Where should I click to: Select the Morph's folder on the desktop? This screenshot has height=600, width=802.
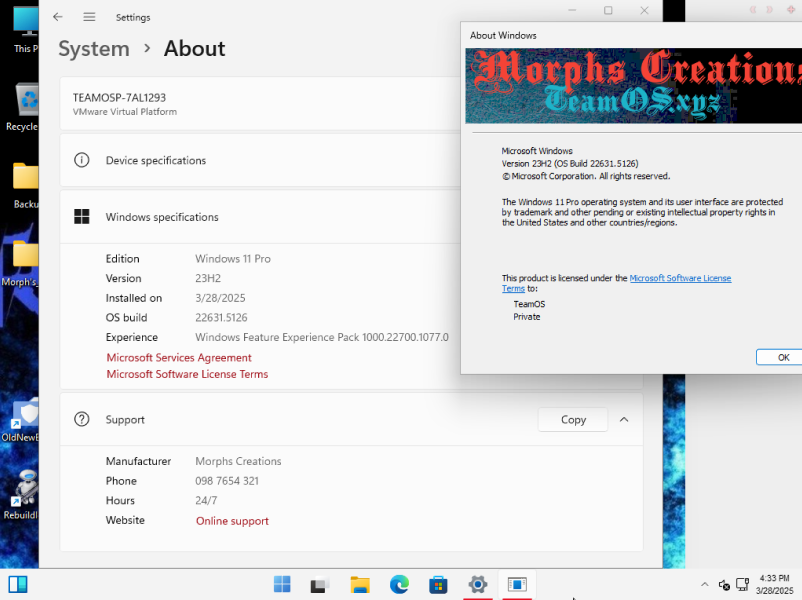pos(20,263)
